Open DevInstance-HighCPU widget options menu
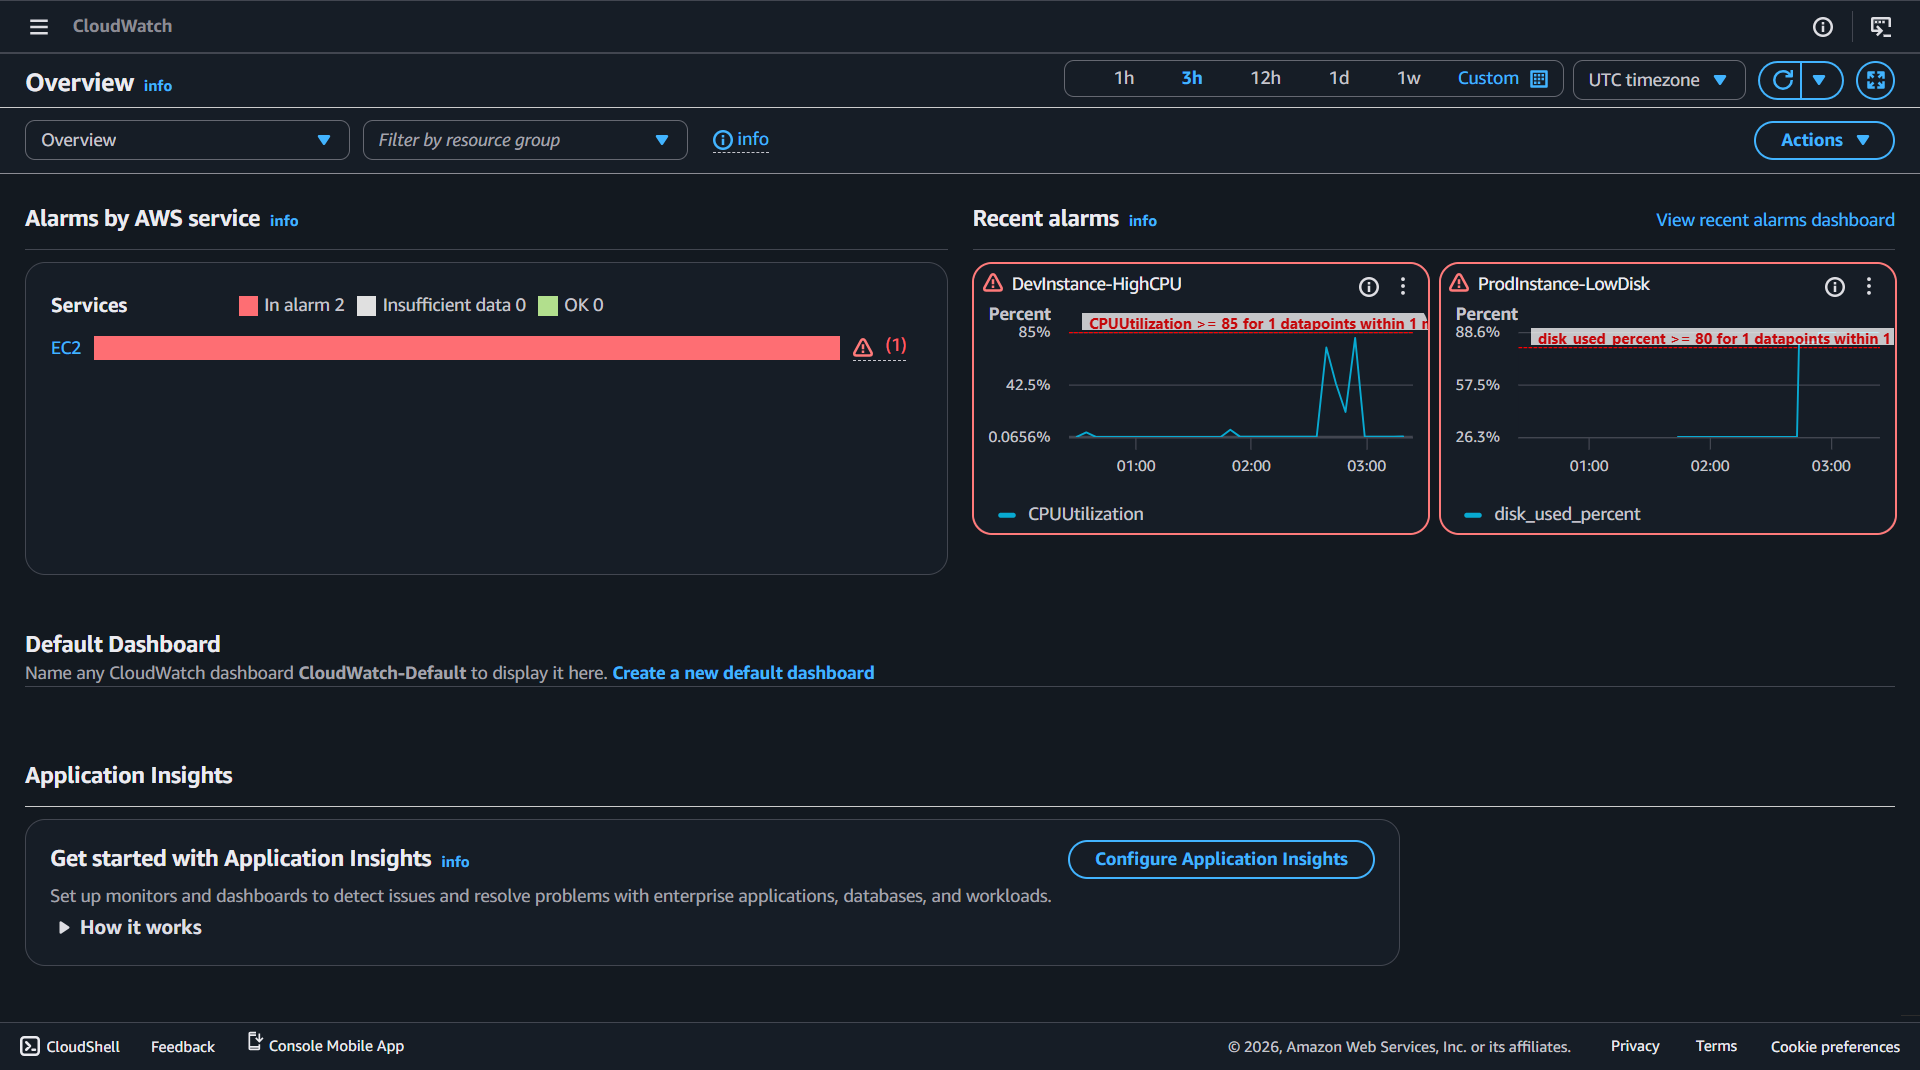Screen dimensions: 1920x1070 point(1403,287)
